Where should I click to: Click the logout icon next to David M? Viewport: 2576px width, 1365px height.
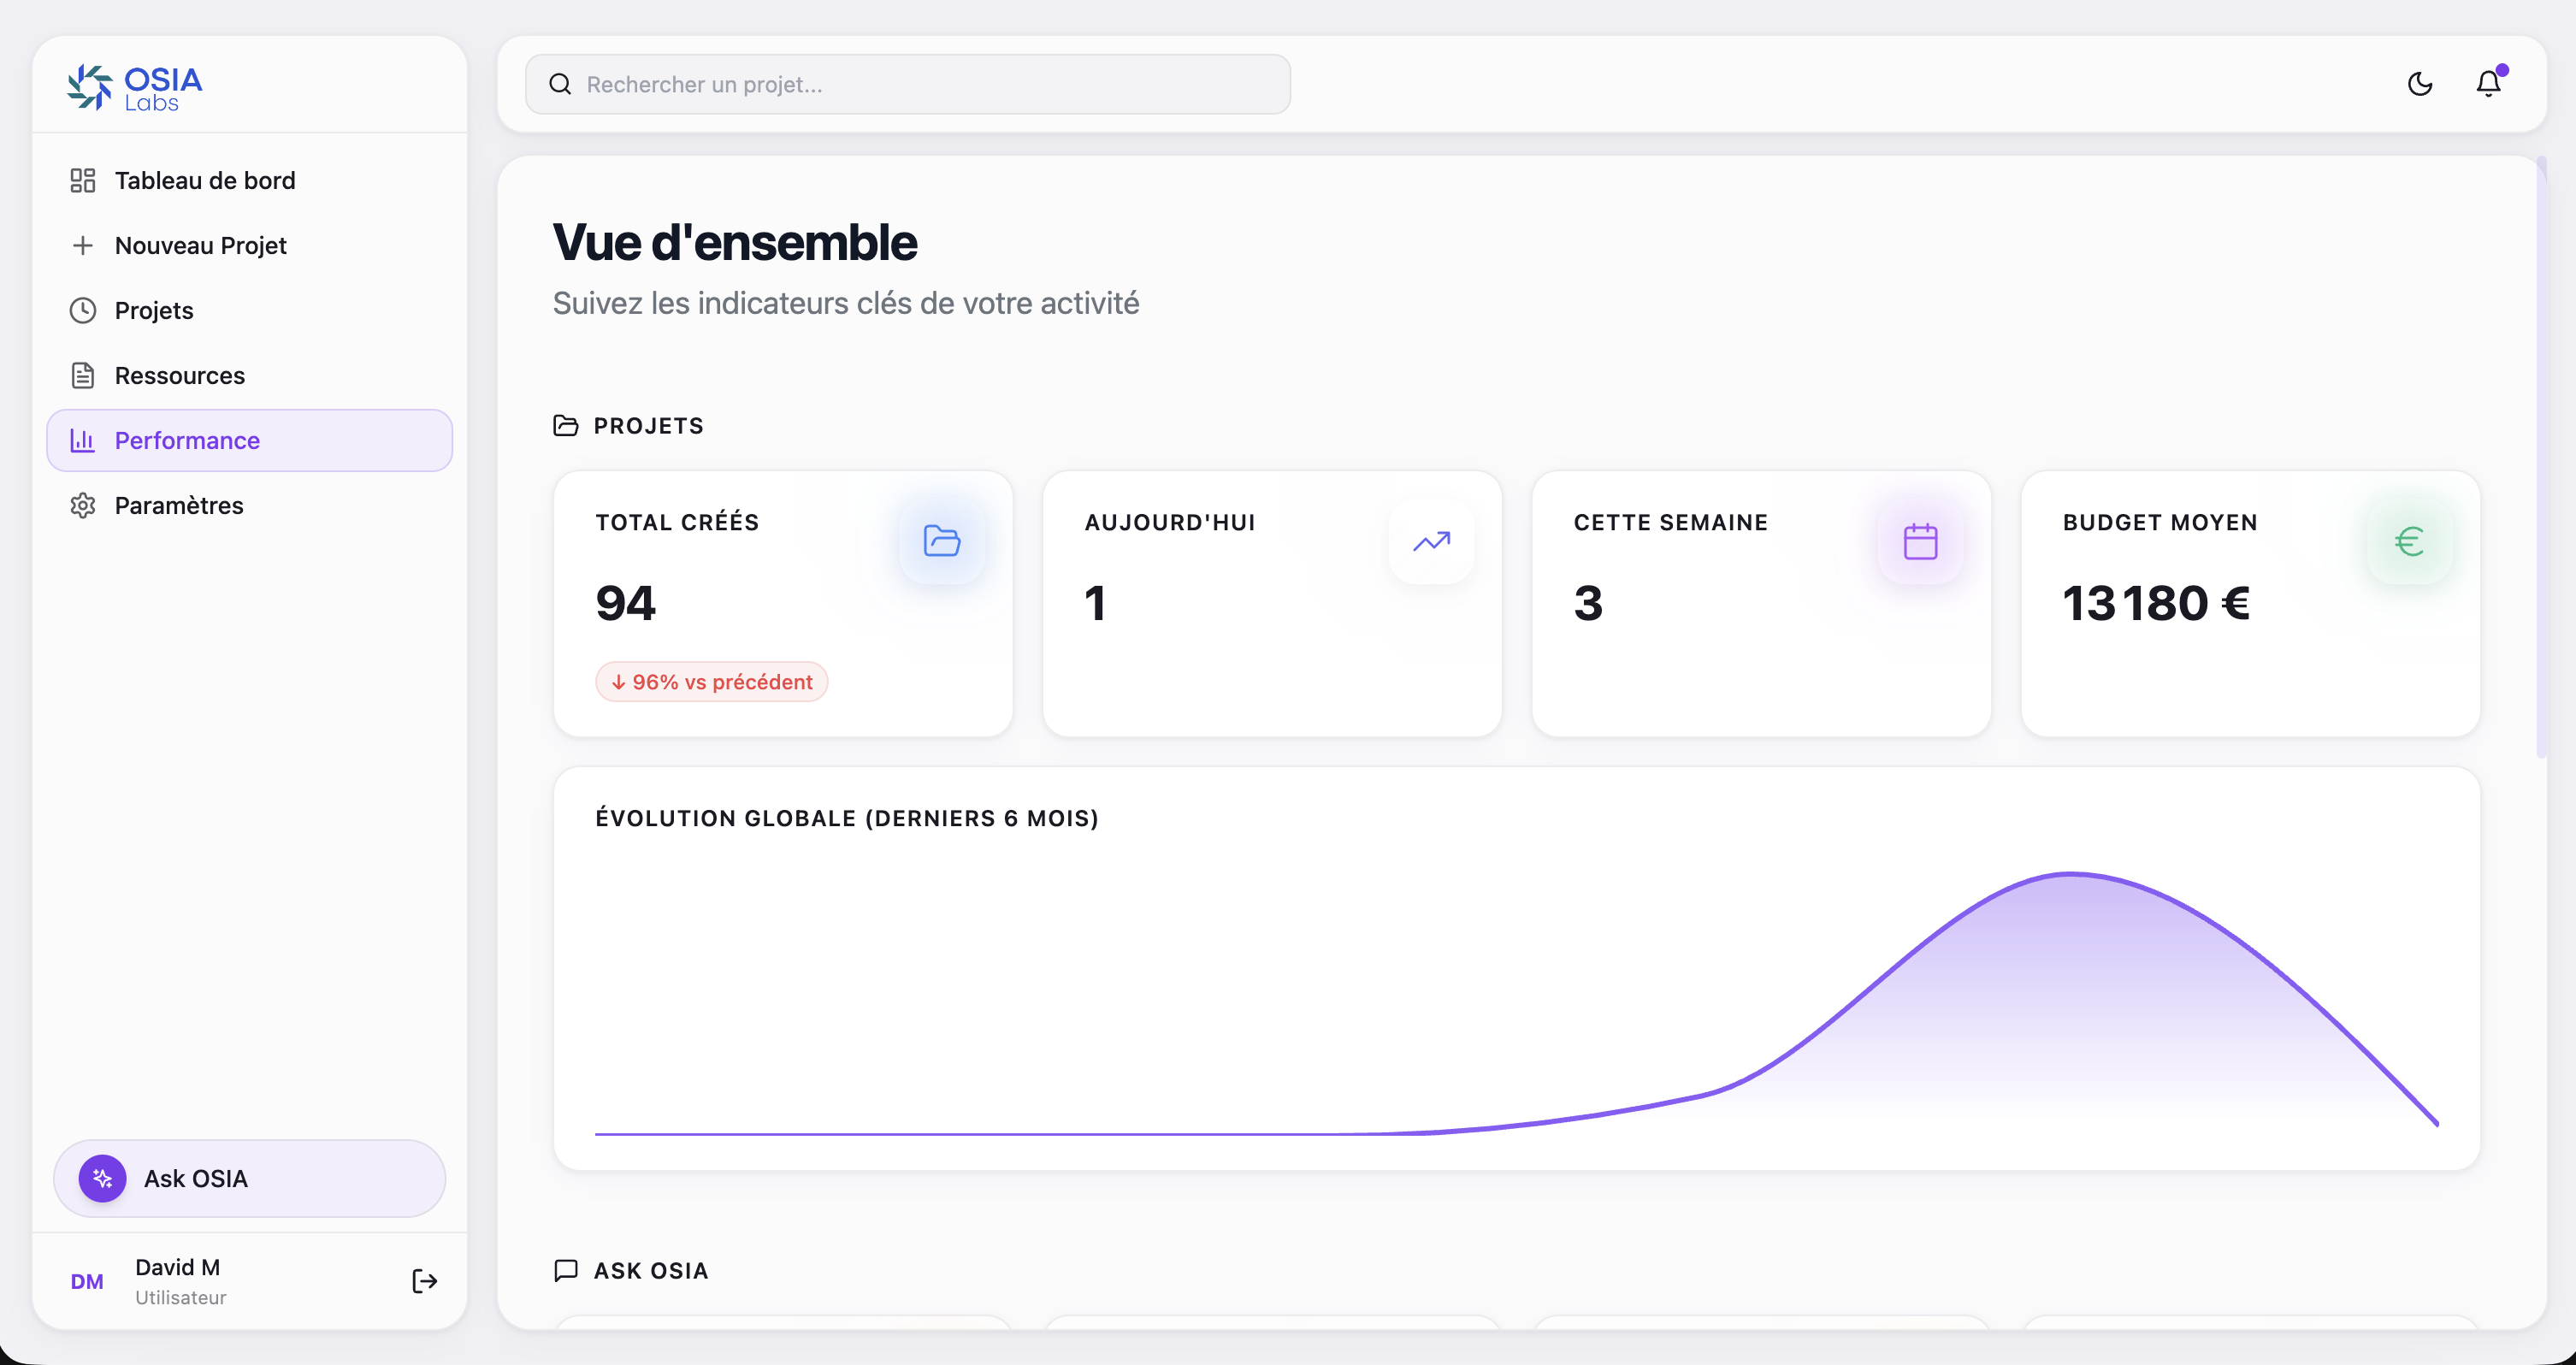(424, 1281)
